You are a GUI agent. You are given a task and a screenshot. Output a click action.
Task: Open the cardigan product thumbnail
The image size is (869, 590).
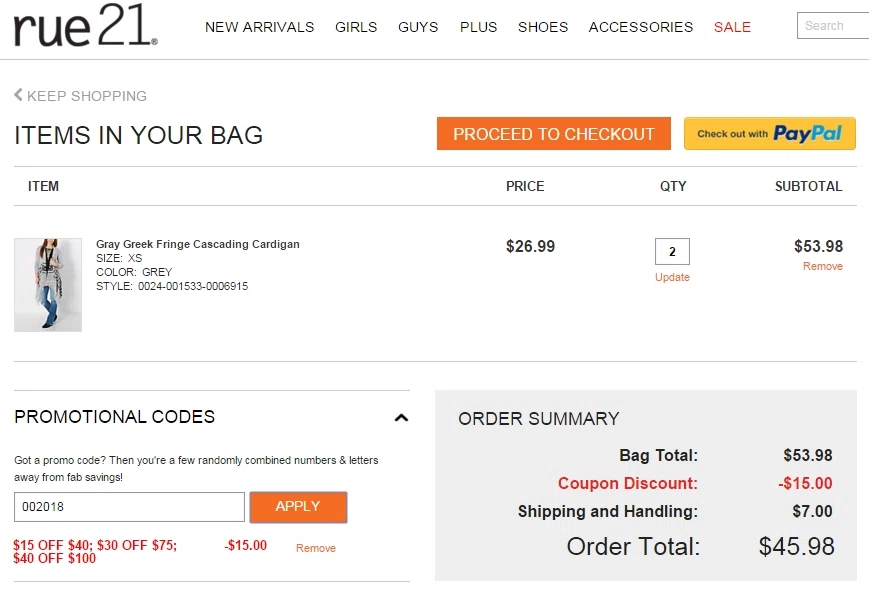48,285
